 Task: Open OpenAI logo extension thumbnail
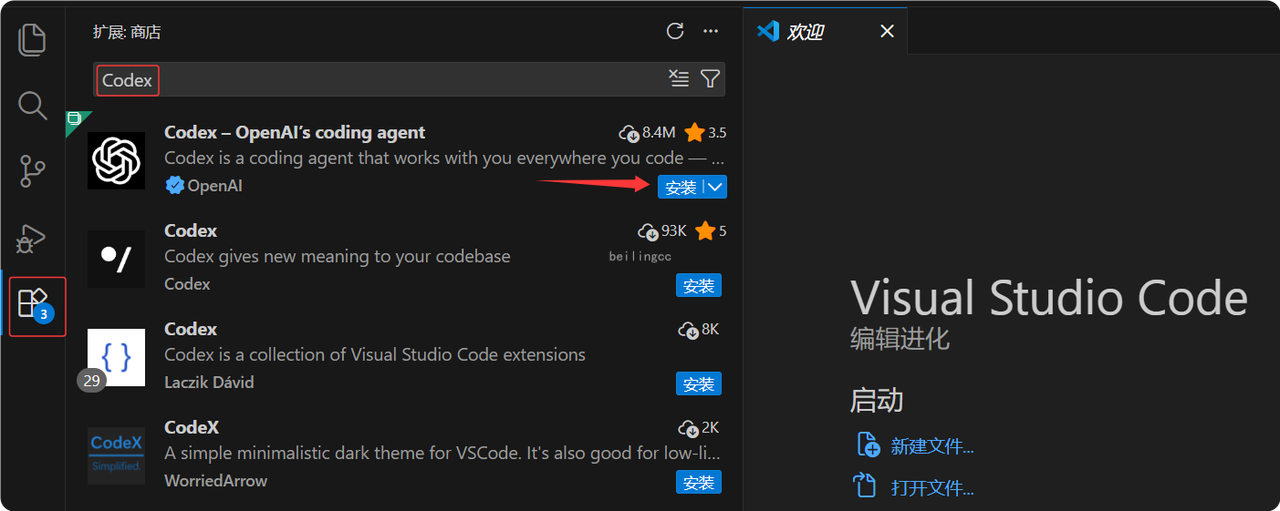(117, 160)
